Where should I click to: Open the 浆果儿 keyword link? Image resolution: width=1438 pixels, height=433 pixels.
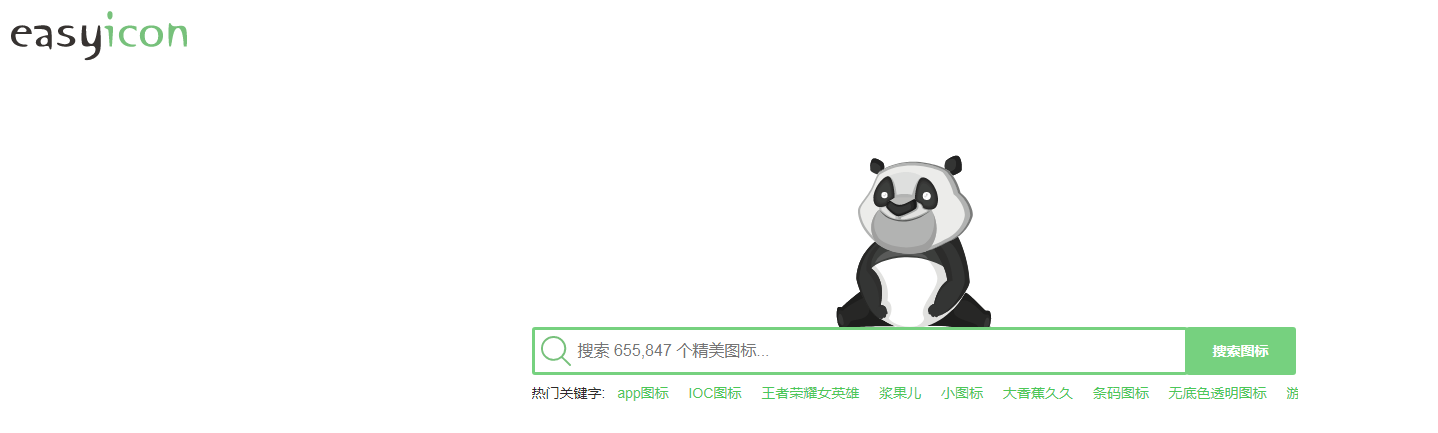(900, 394)
